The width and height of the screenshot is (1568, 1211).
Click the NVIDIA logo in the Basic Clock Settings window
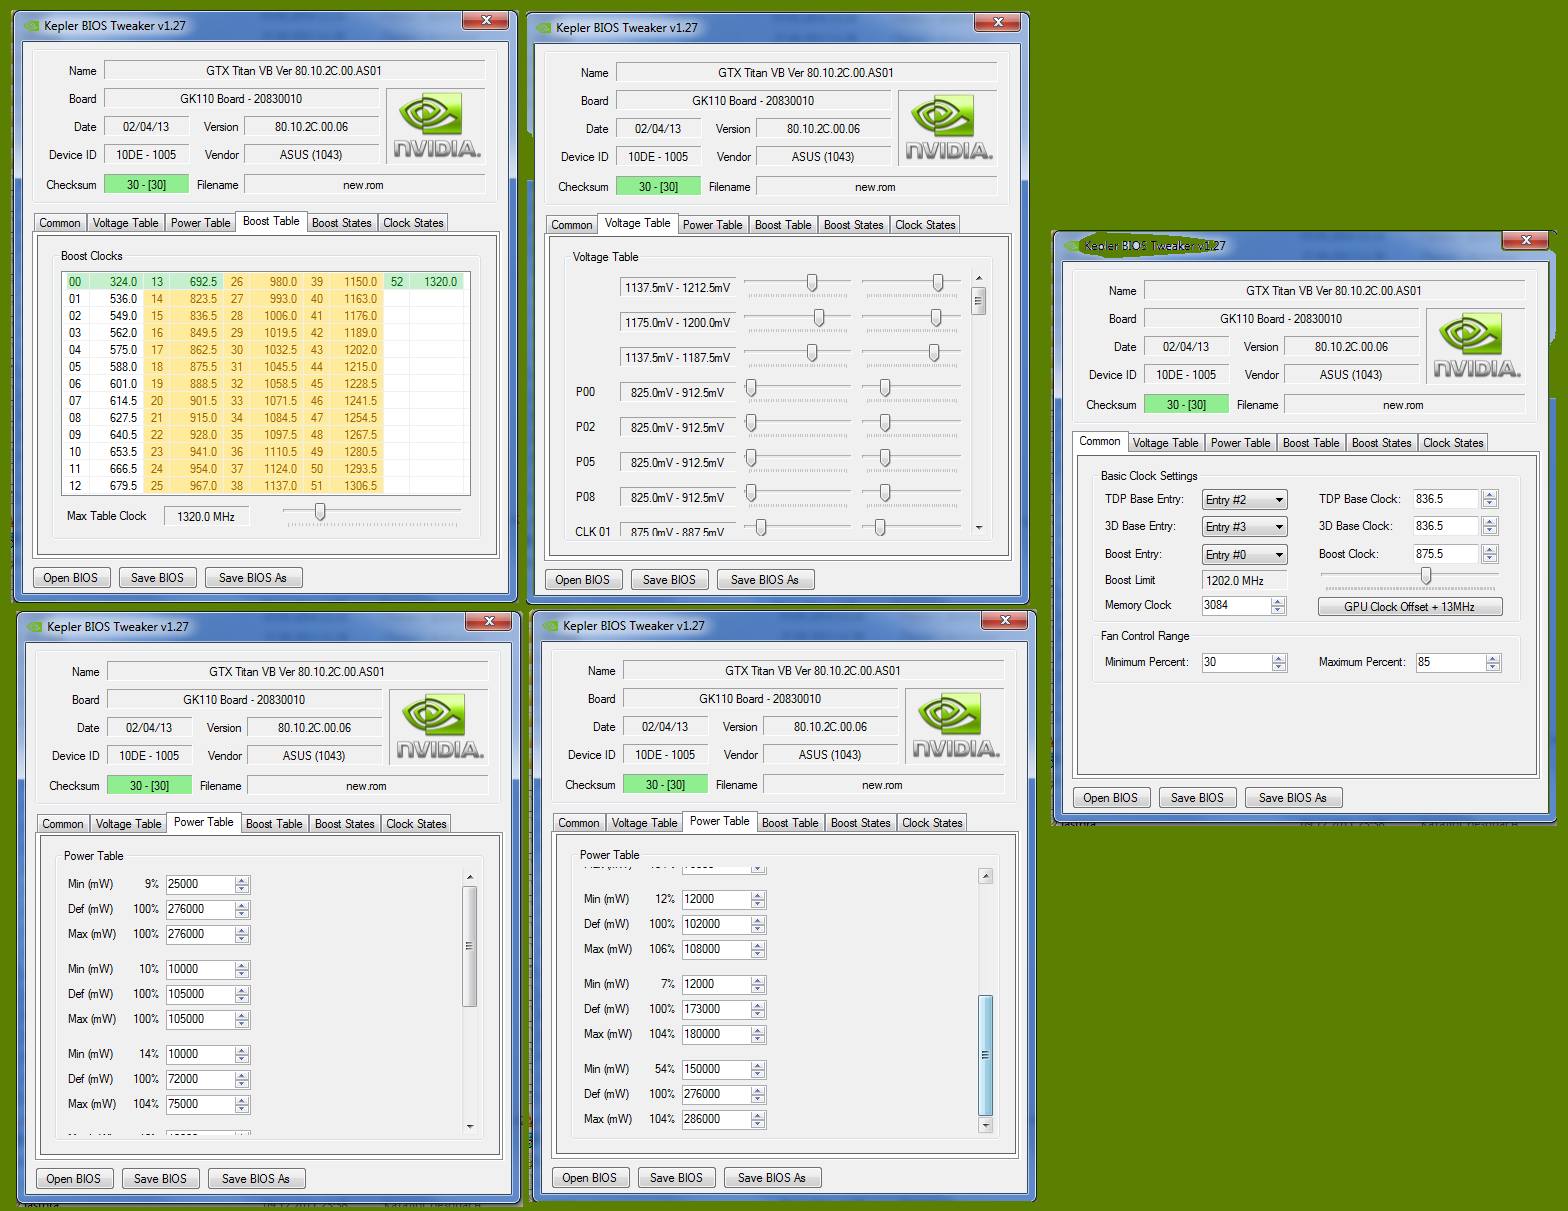tap(1476, 346)
